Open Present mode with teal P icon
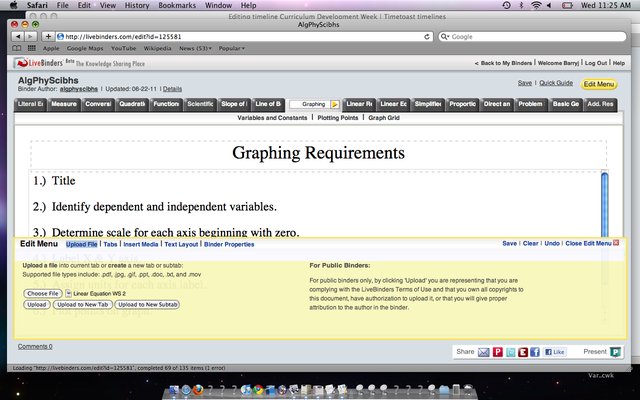This screenshot has height=400, width=640. click(x=615, y=352)
